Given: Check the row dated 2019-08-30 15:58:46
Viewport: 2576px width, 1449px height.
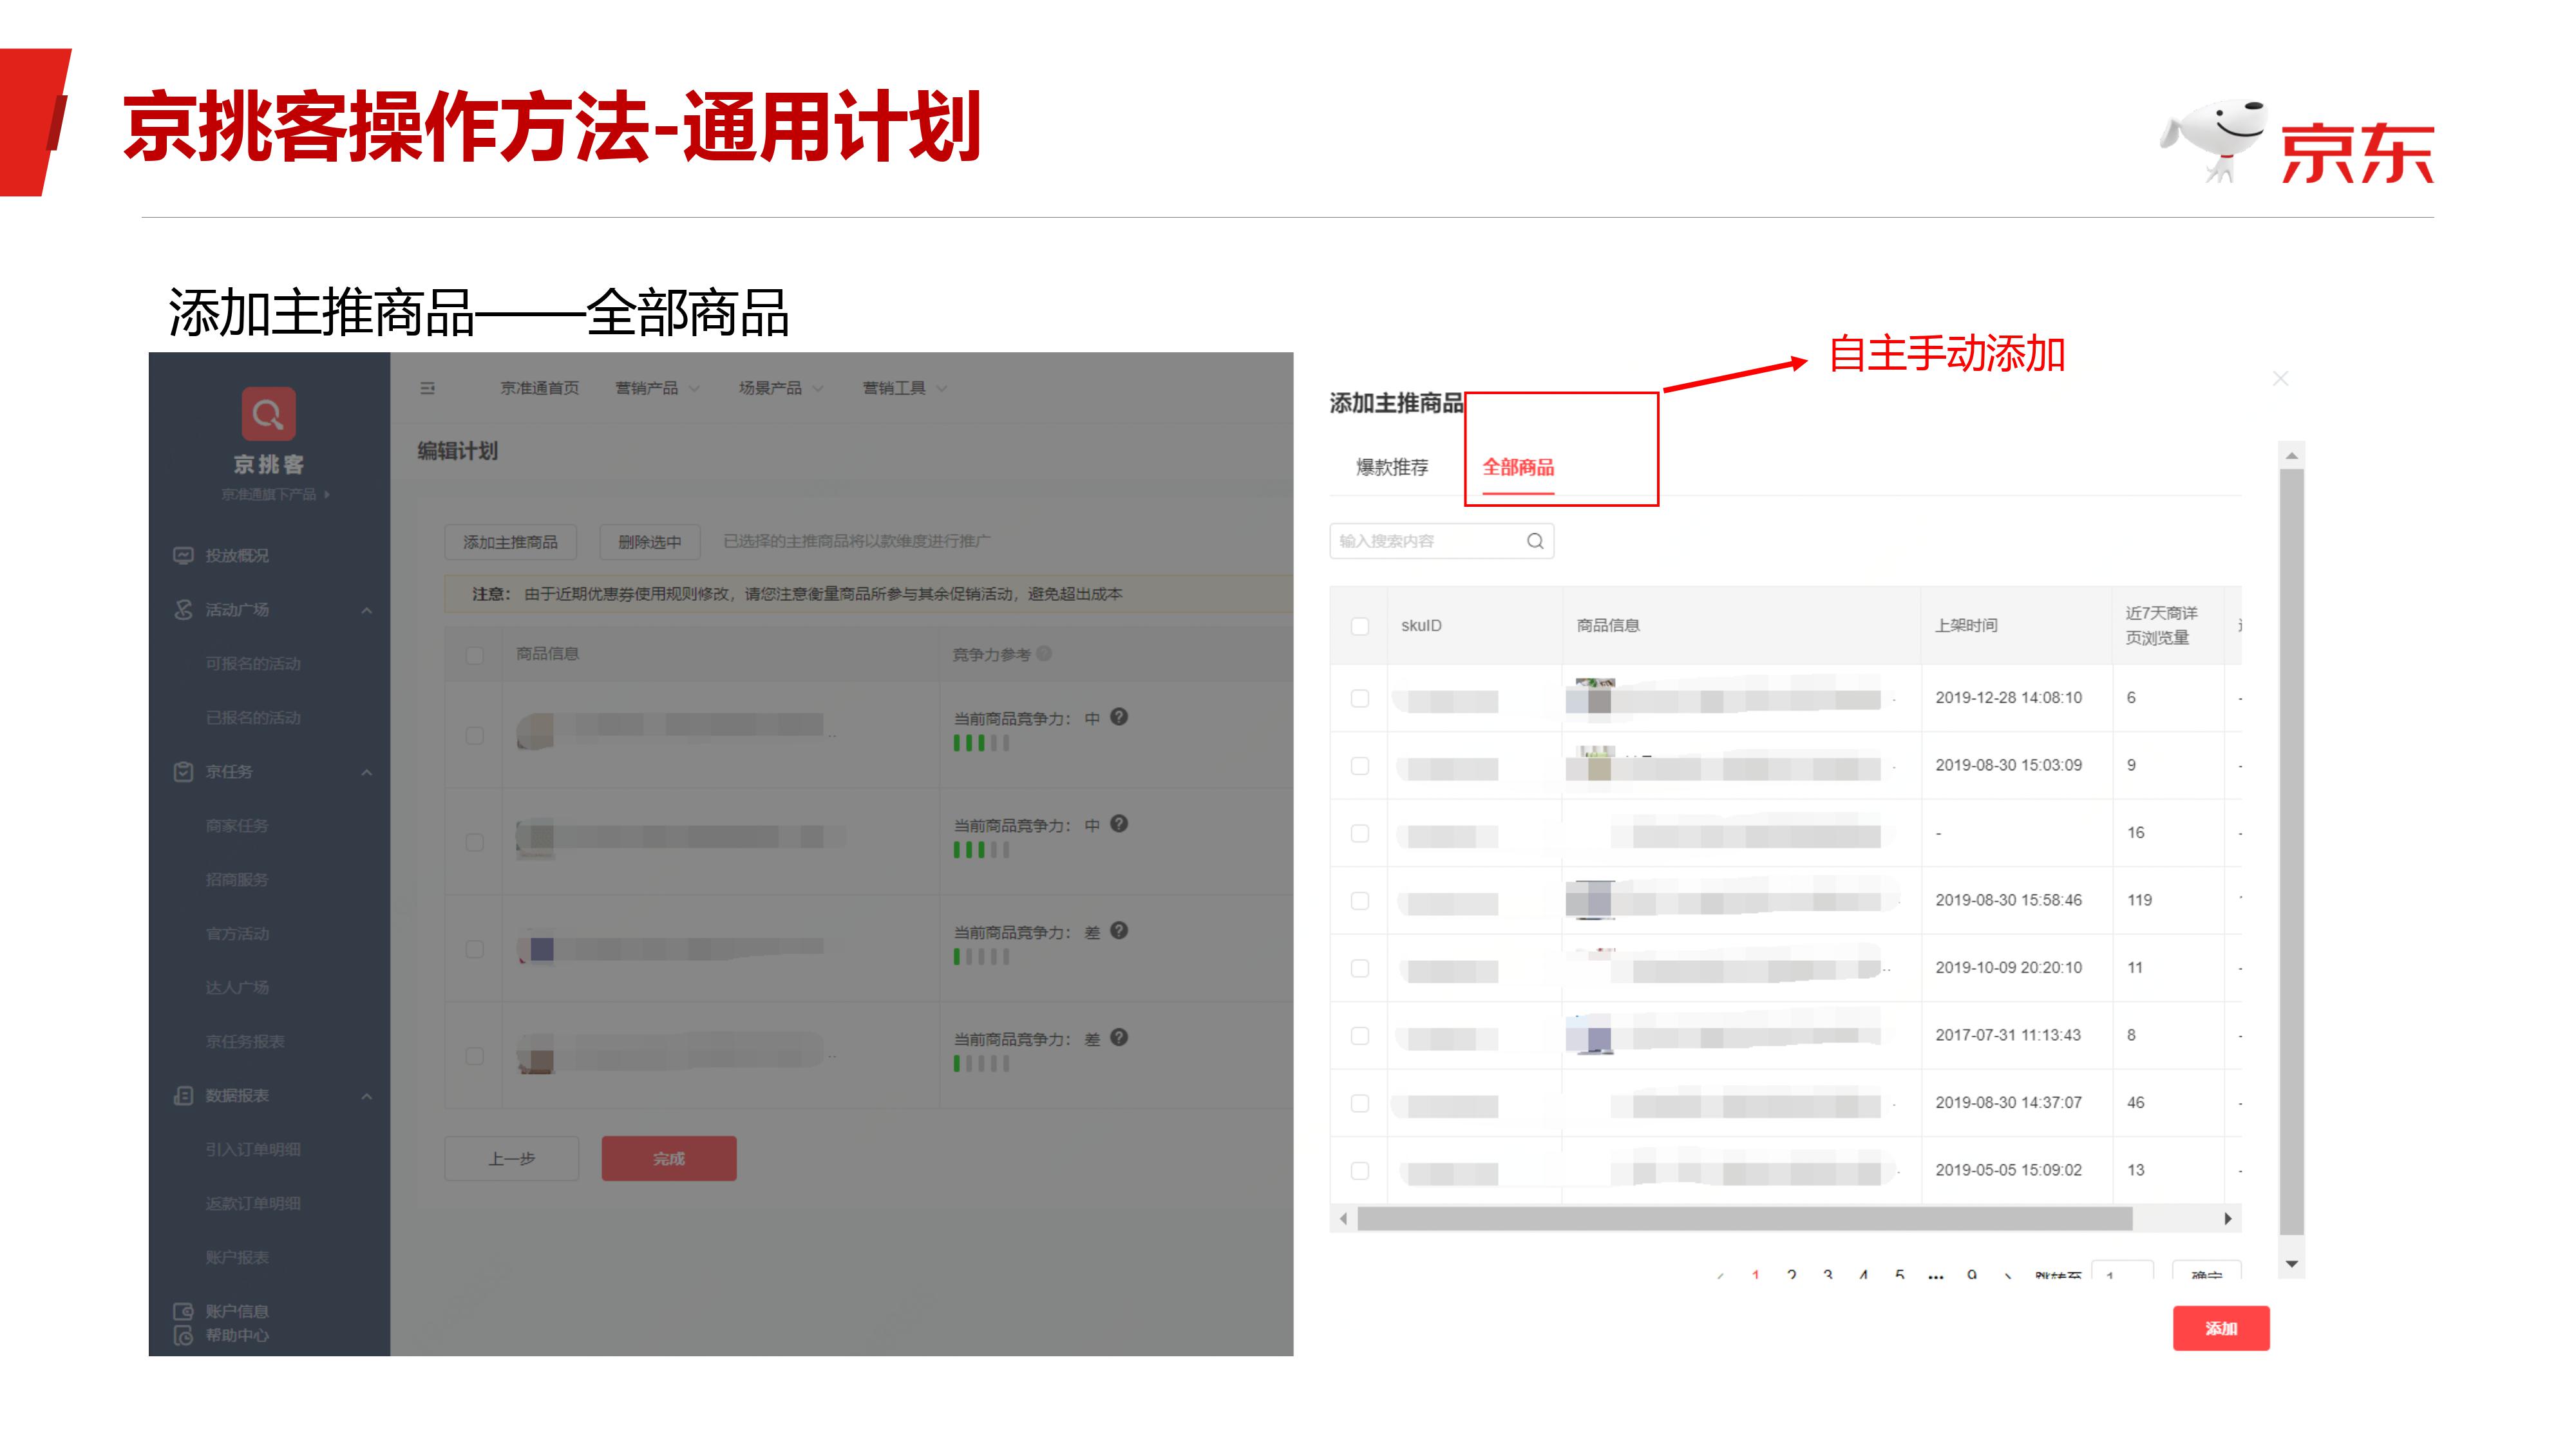Looking at the screenshot, I should (x=1360, y=900).
